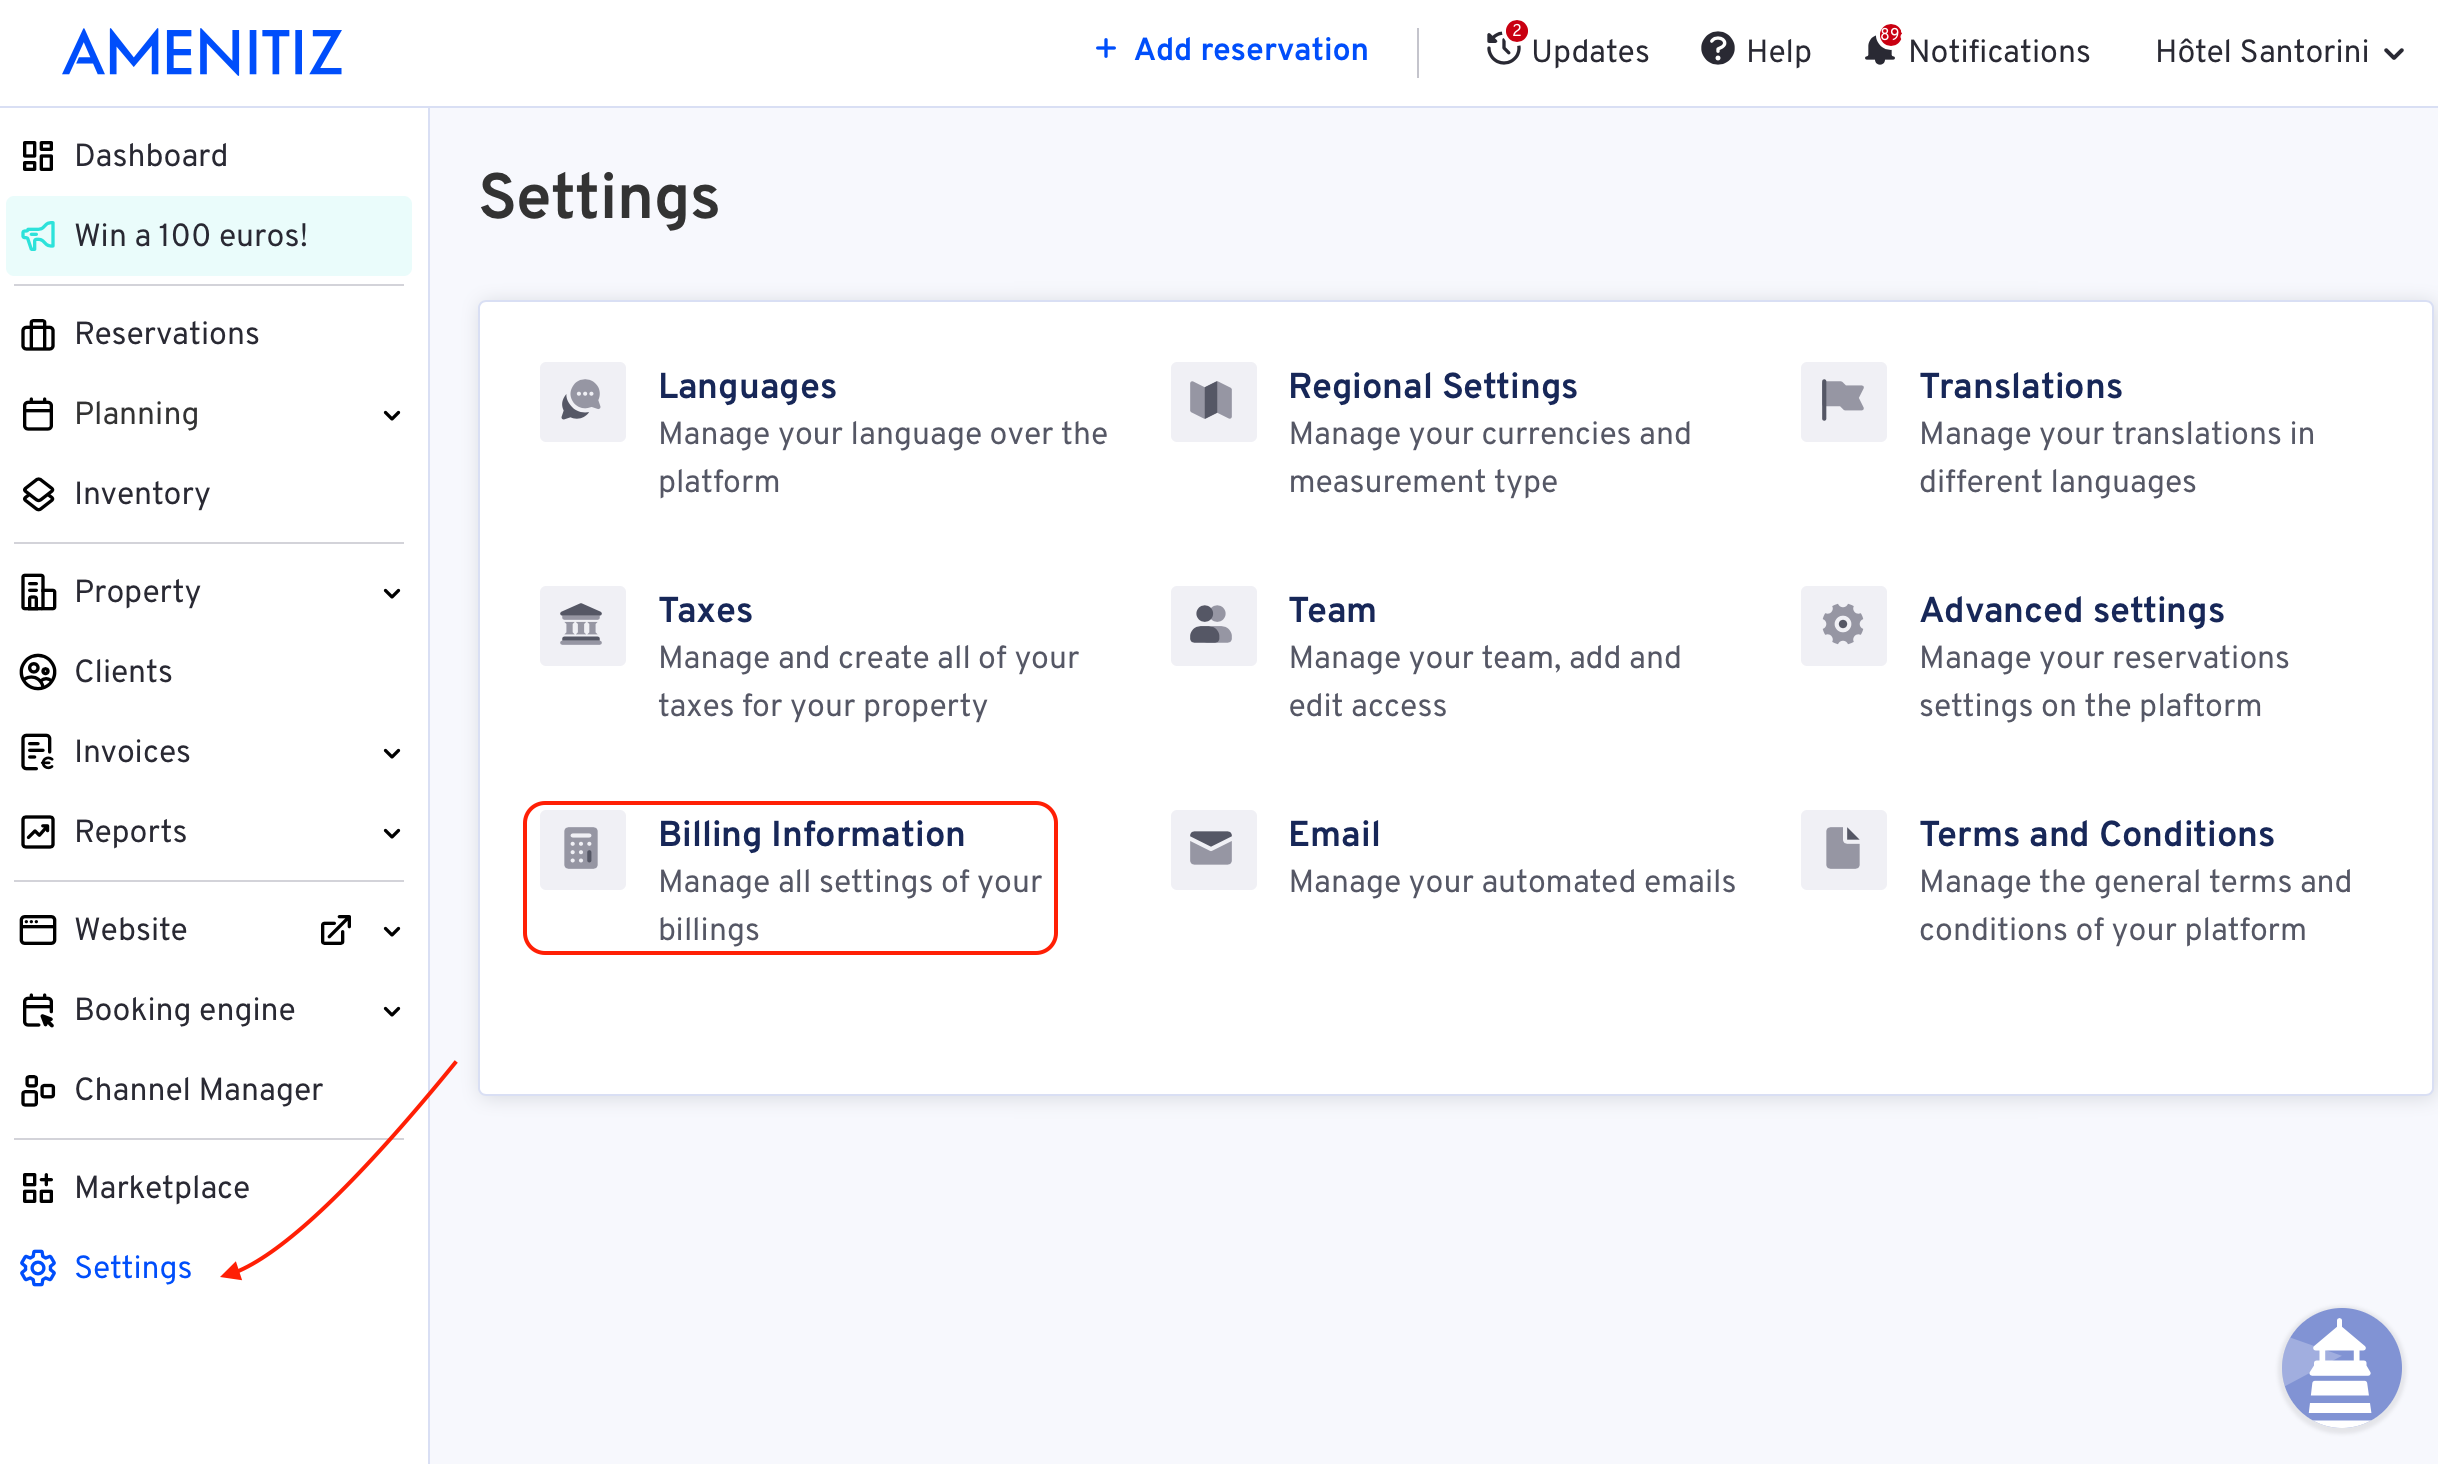Expand the Invoices submenu chevron

click(392, 753)
